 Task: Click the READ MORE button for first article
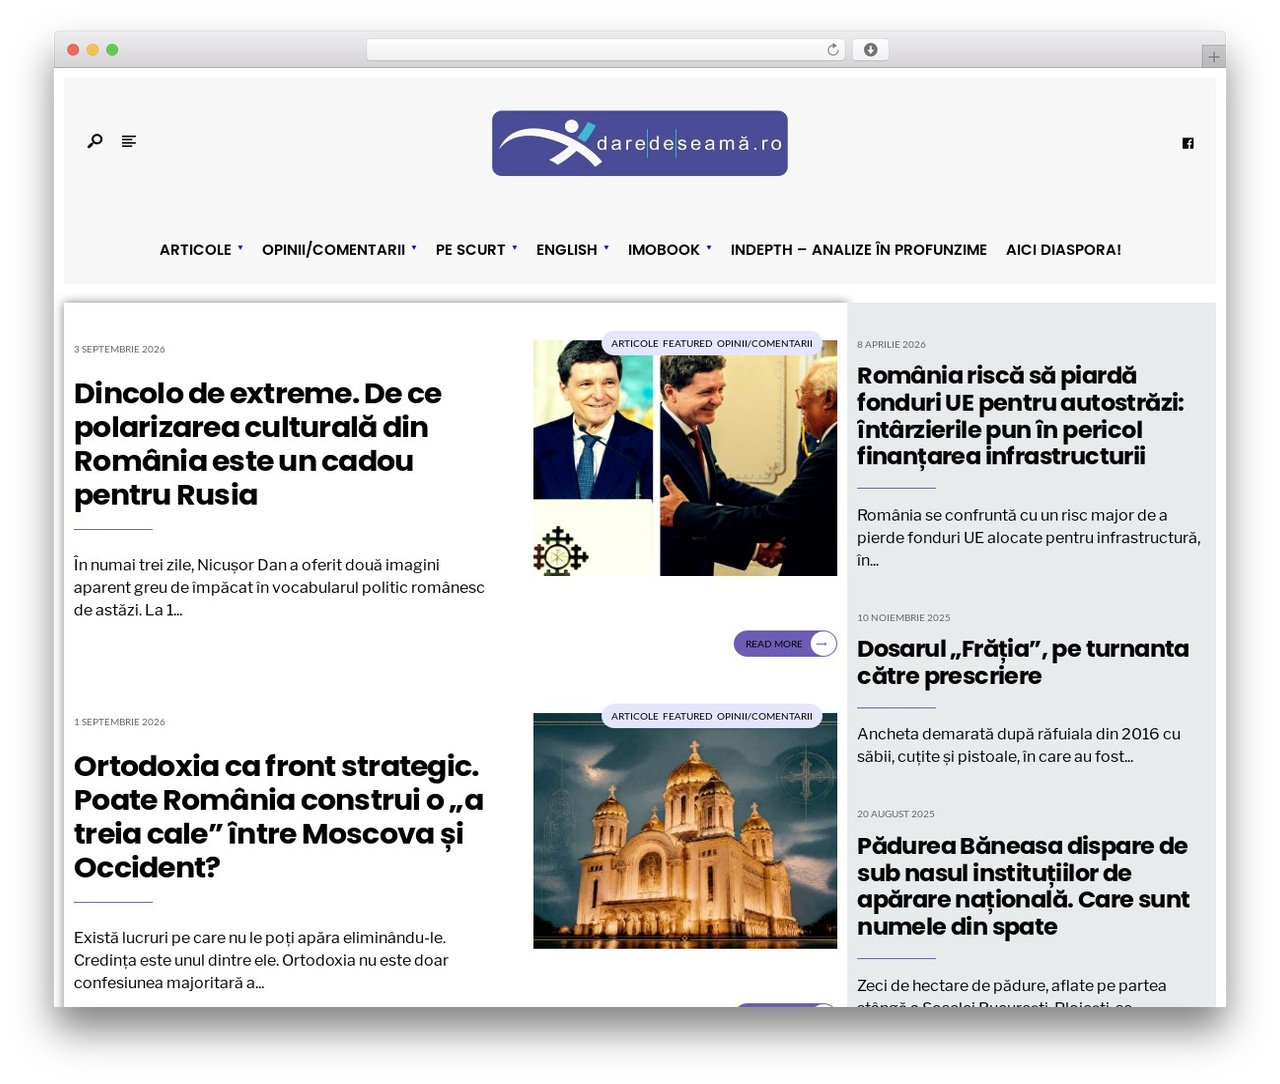click(785, 644)
